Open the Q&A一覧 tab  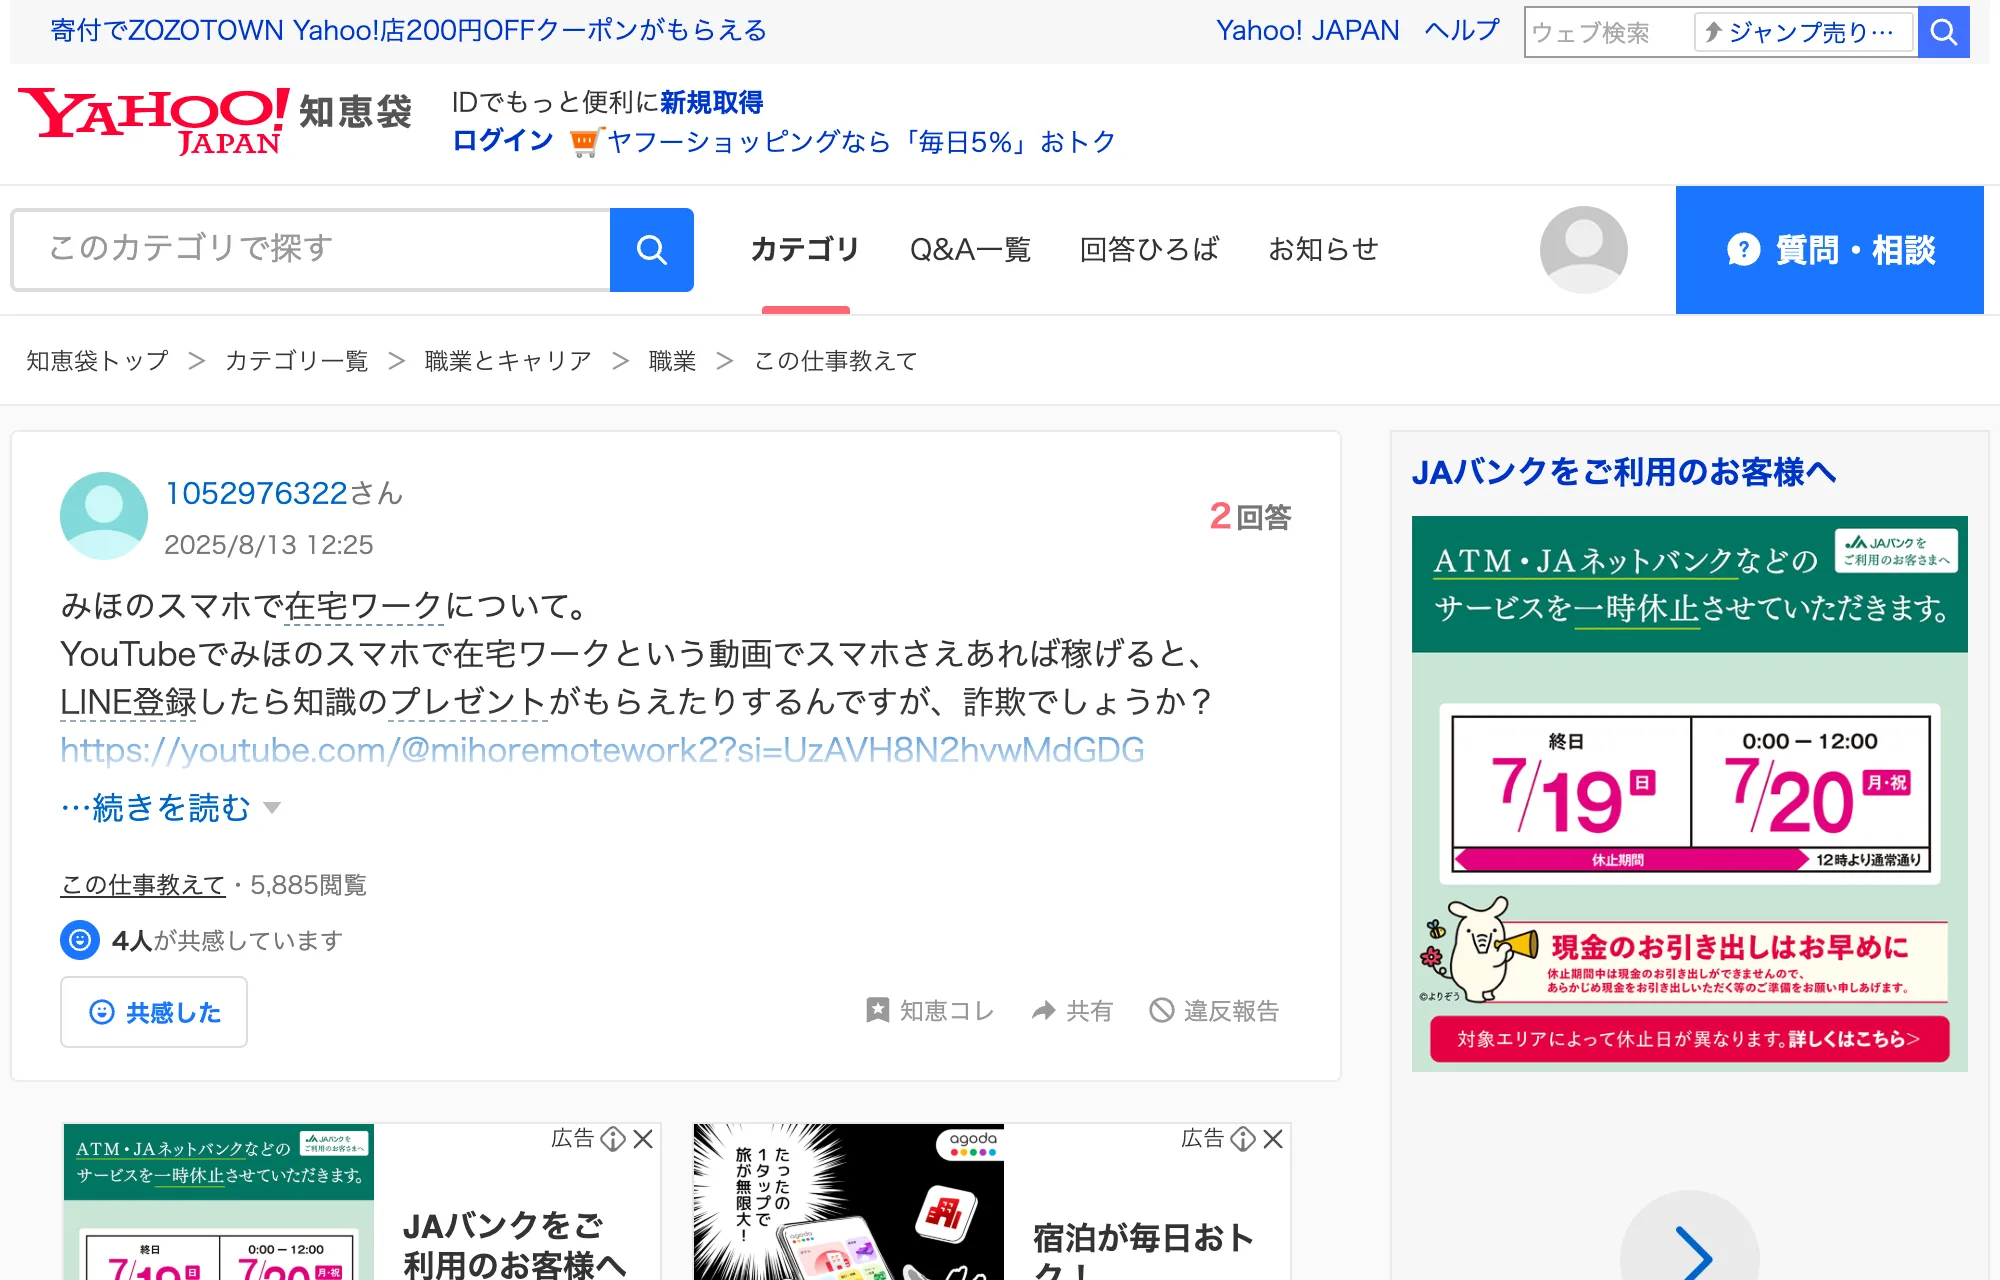[x=970, y=250]
